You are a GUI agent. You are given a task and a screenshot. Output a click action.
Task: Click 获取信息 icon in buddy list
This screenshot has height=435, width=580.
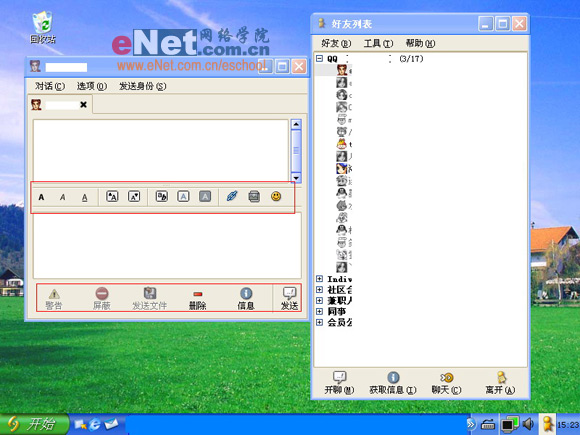393,383
